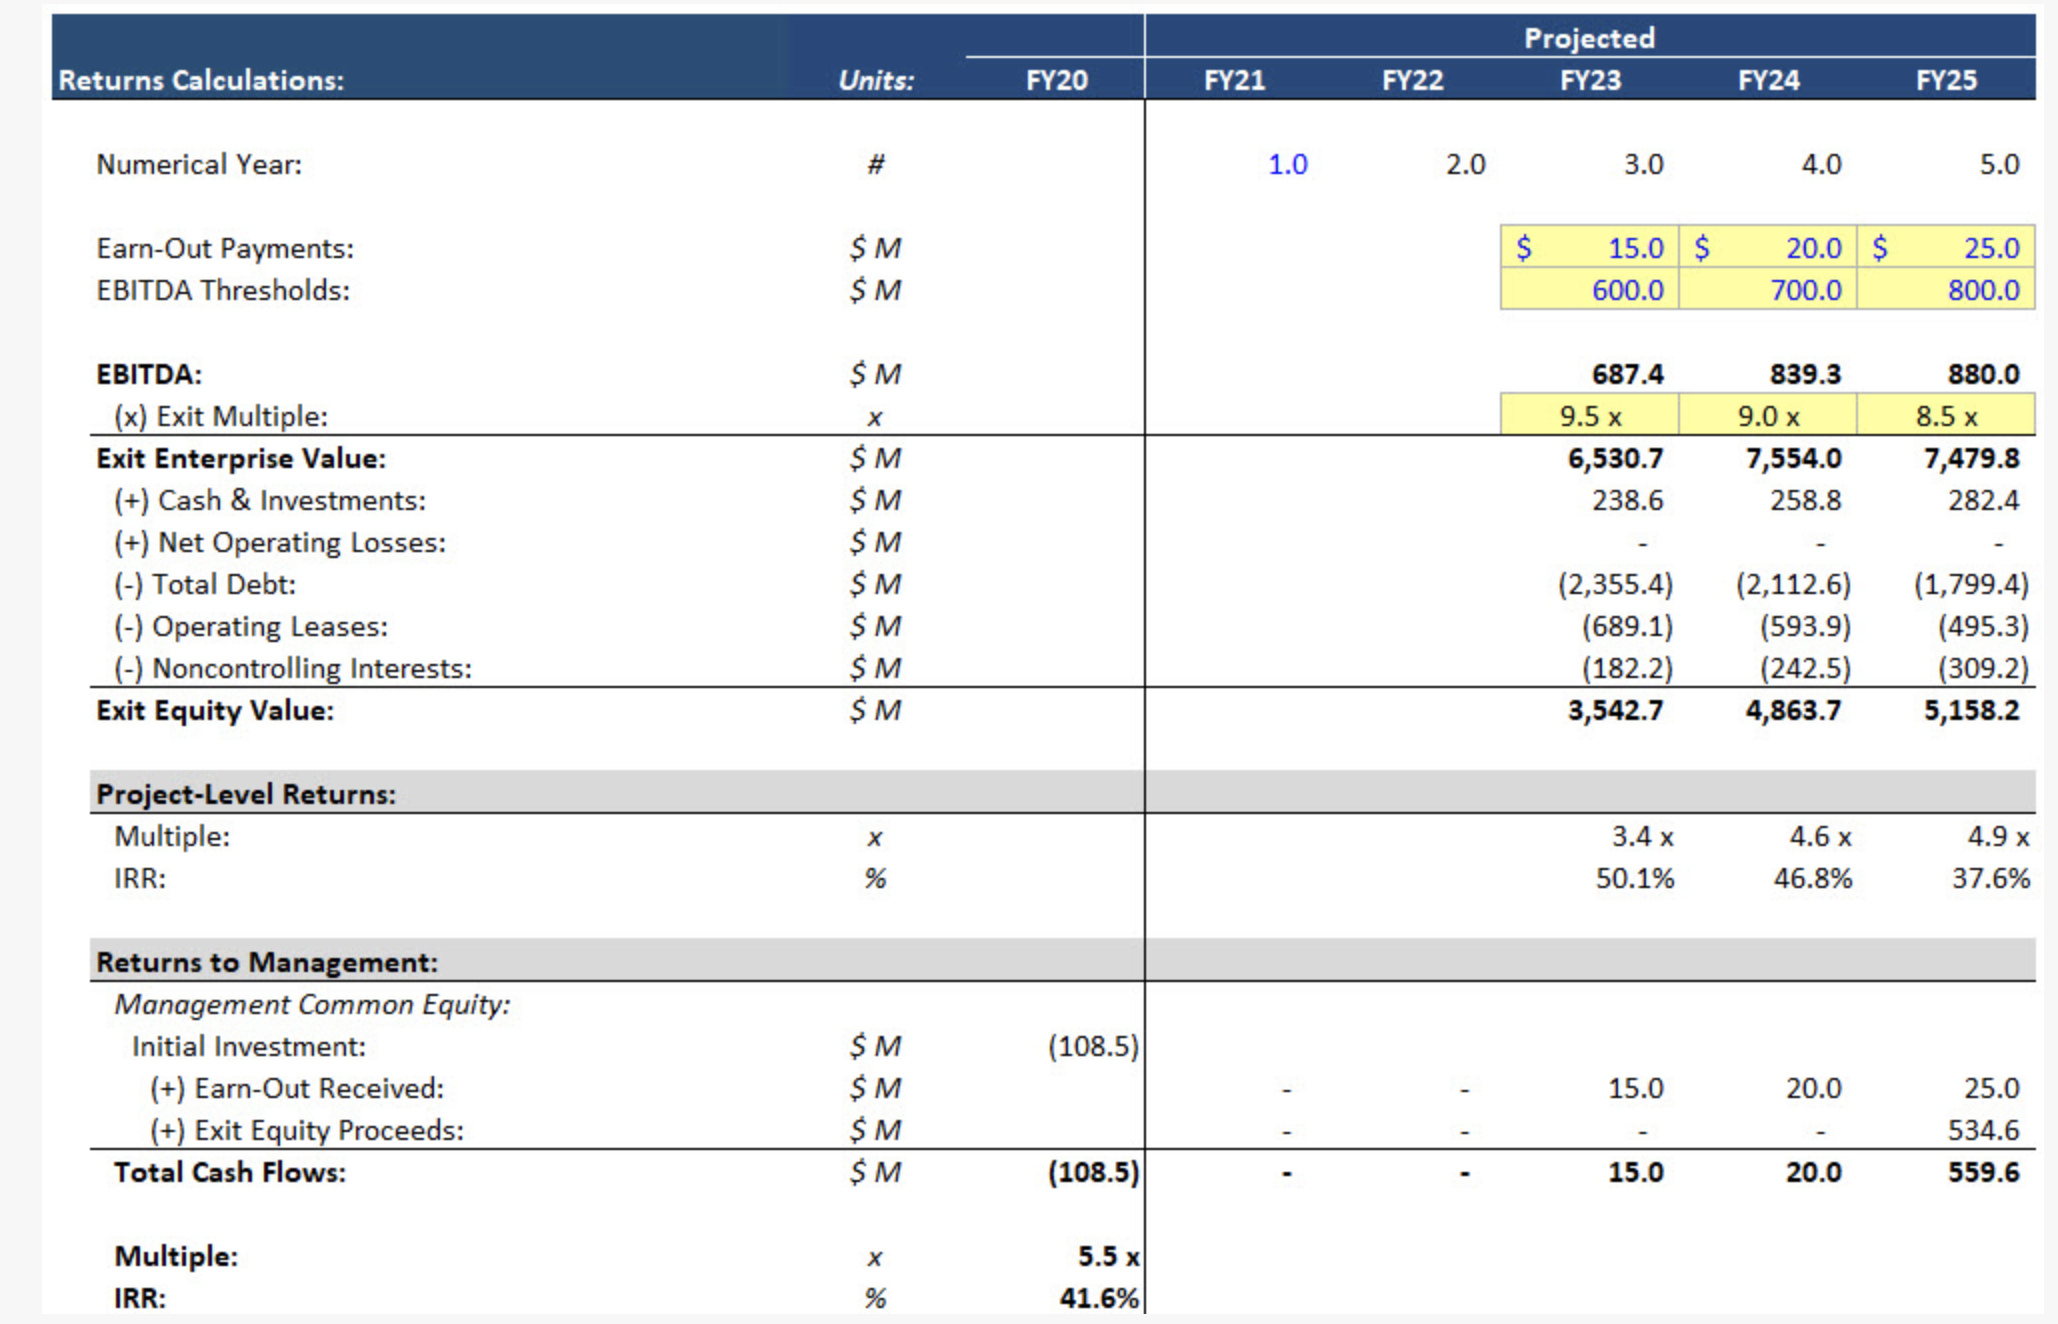Select the FY25 earn-out payment cell 25.0
Viewport: 2058px width, 1324px height.
[x=1945, y=247]
